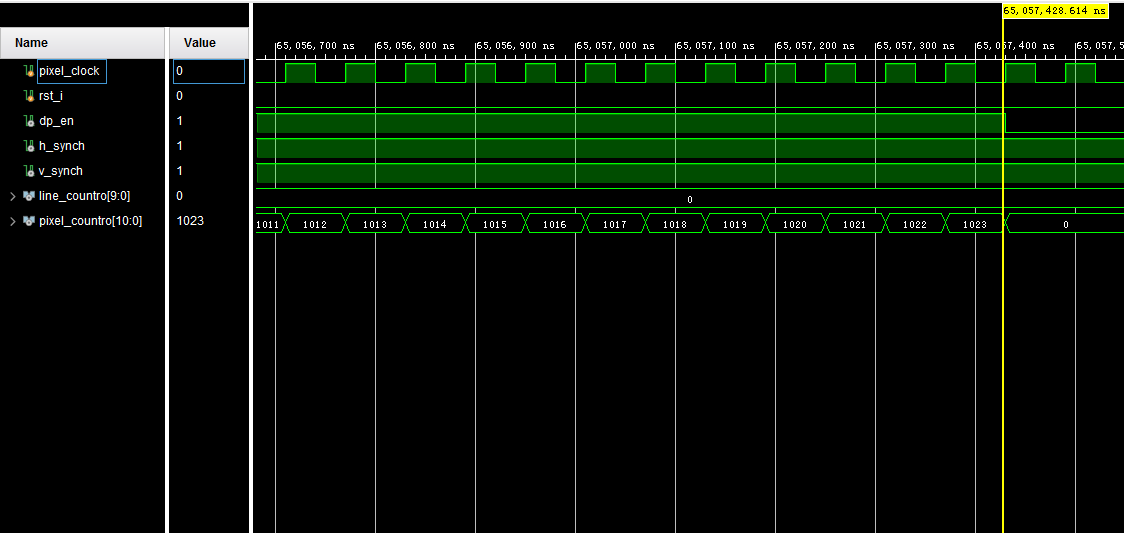Click the yellow cursor time label
The image size is (1124, 533).
coord(1054,11)
